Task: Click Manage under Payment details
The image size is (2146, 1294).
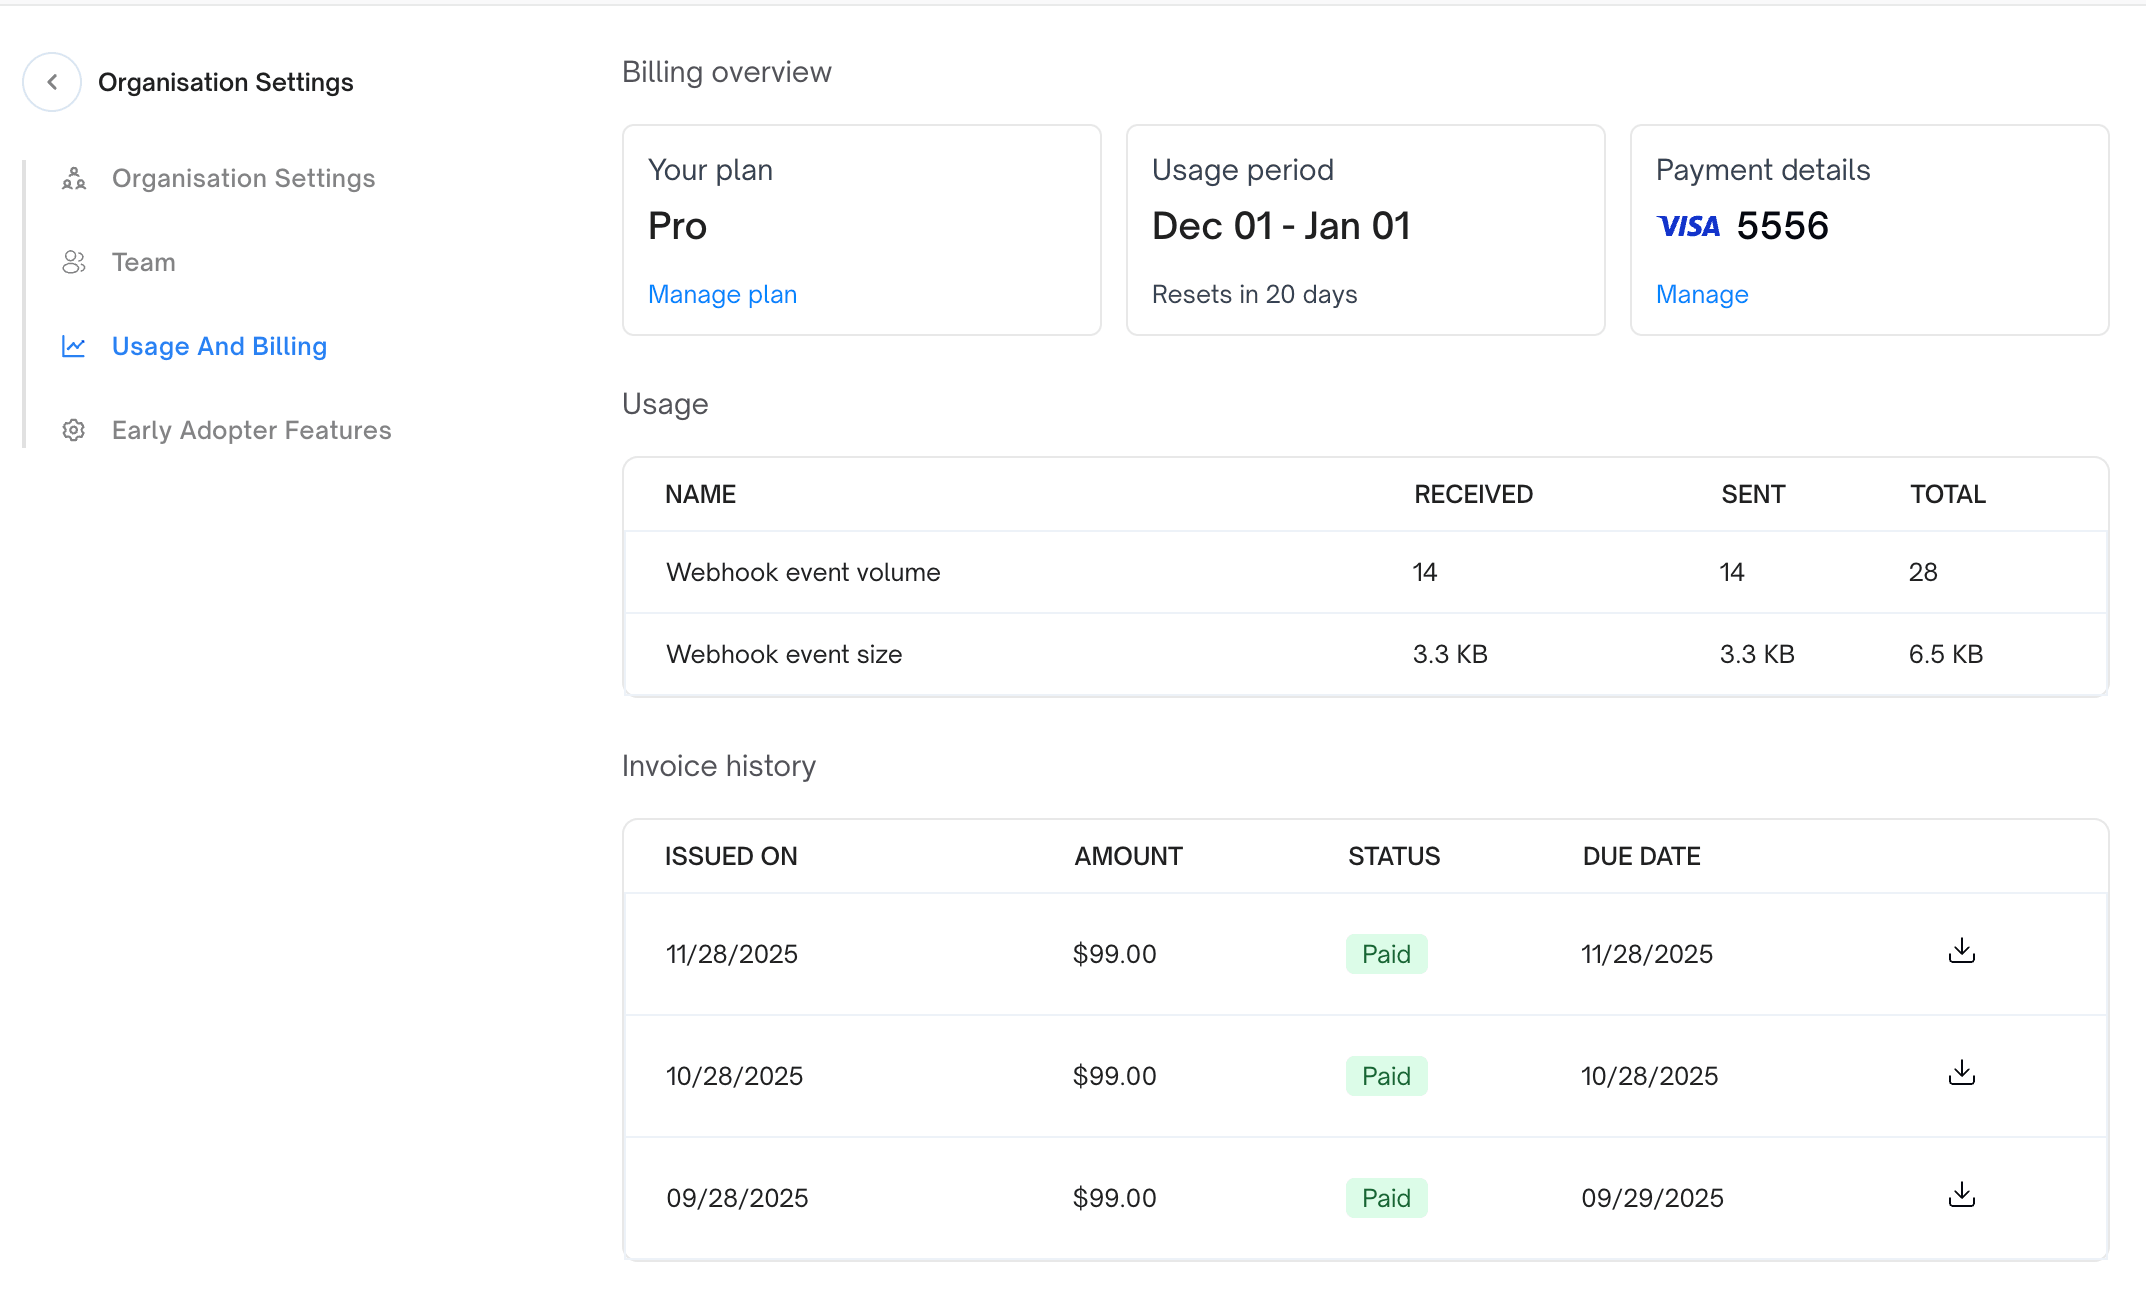Action: click(1701, 293)
